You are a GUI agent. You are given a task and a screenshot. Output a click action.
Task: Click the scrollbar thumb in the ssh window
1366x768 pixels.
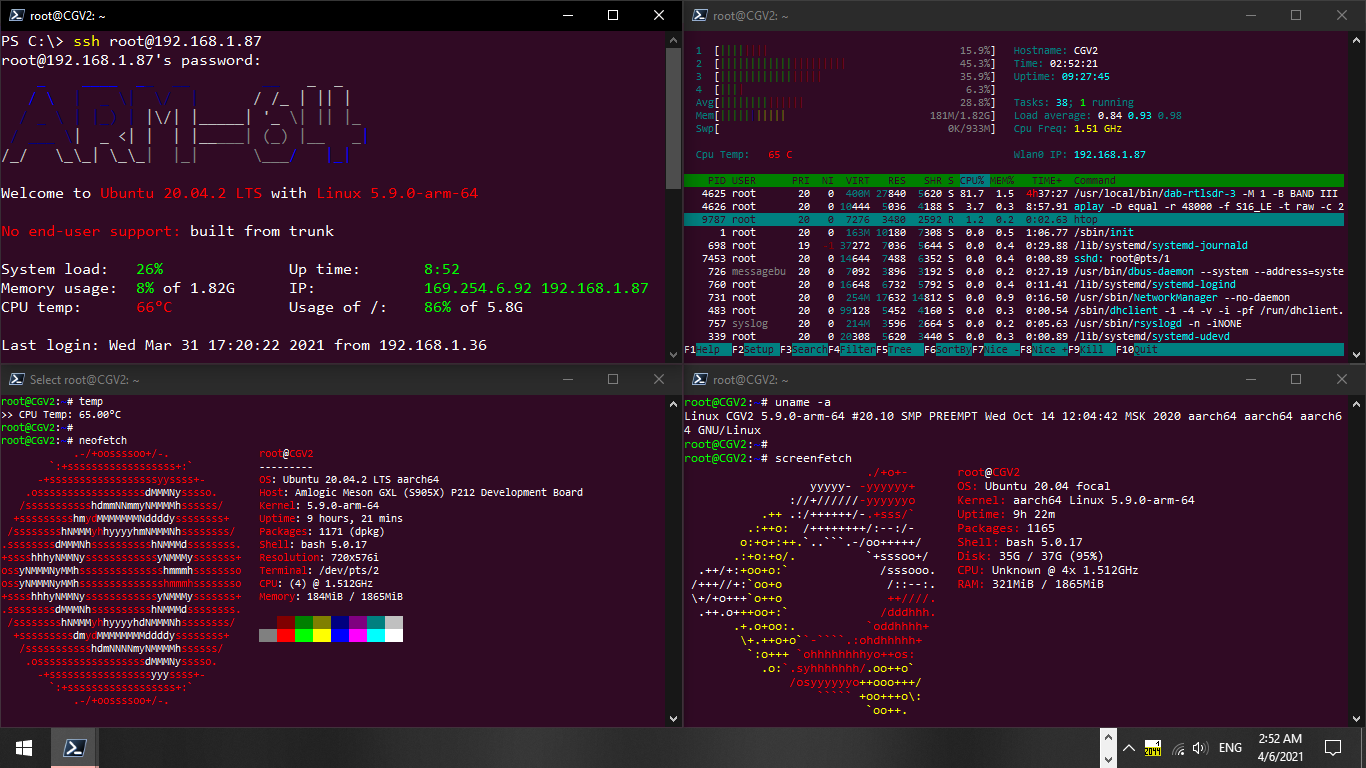[x=673, y=120]
